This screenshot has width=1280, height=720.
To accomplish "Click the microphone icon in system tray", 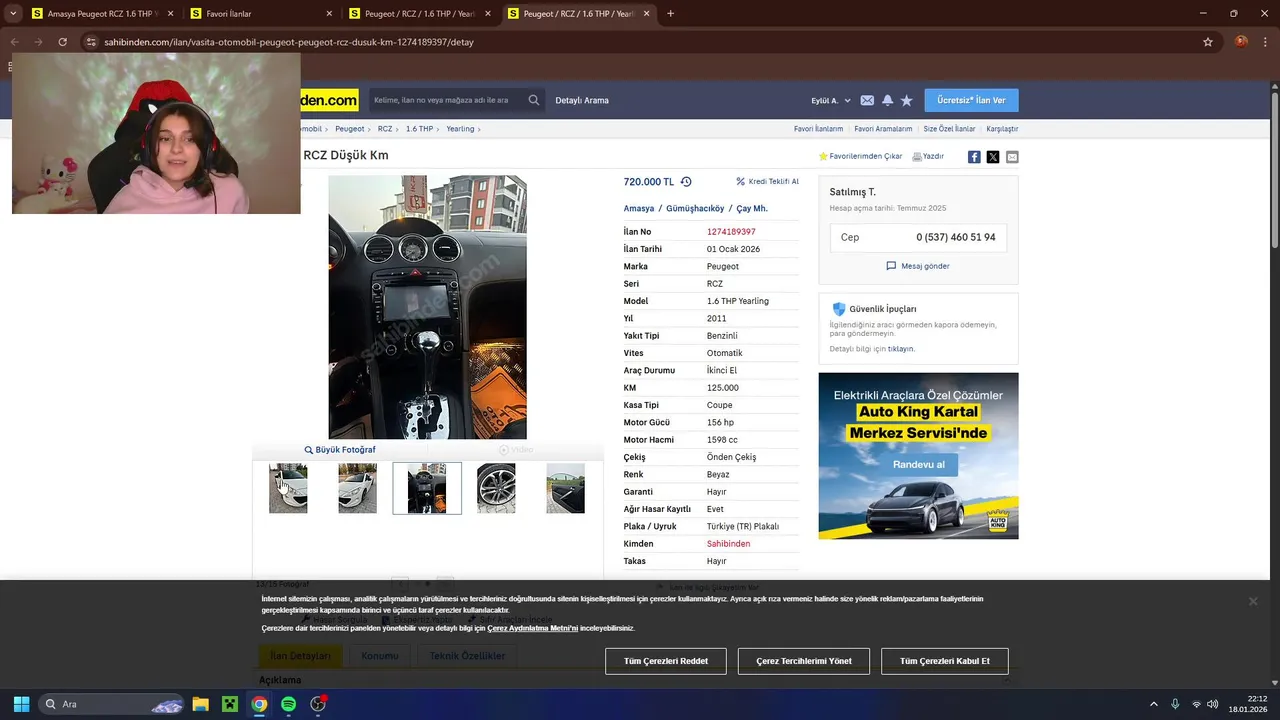I will click(1175, 704).
